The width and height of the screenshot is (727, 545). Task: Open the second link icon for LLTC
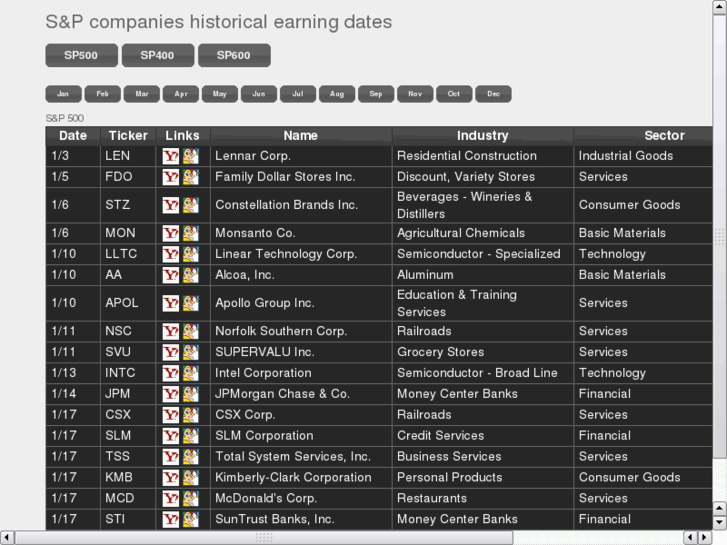coord(191,254)
